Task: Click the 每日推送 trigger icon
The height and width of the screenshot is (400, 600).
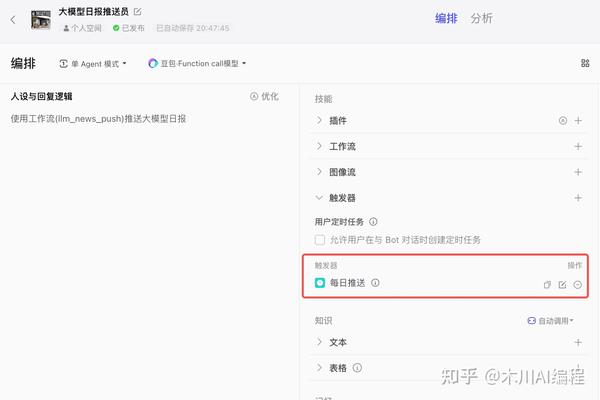Action: 320,283
